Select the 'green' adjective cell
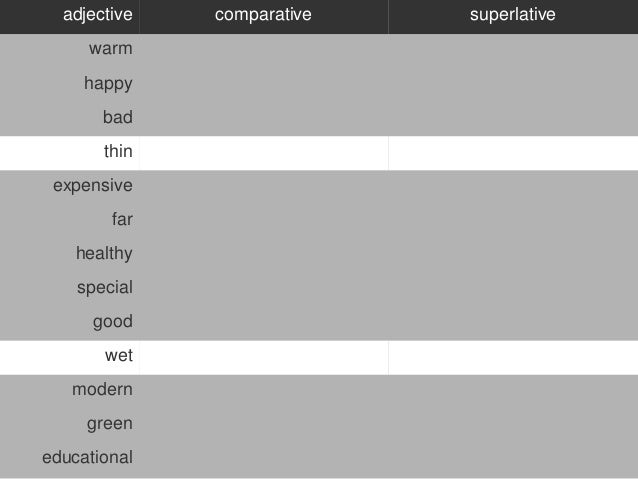 109,424
